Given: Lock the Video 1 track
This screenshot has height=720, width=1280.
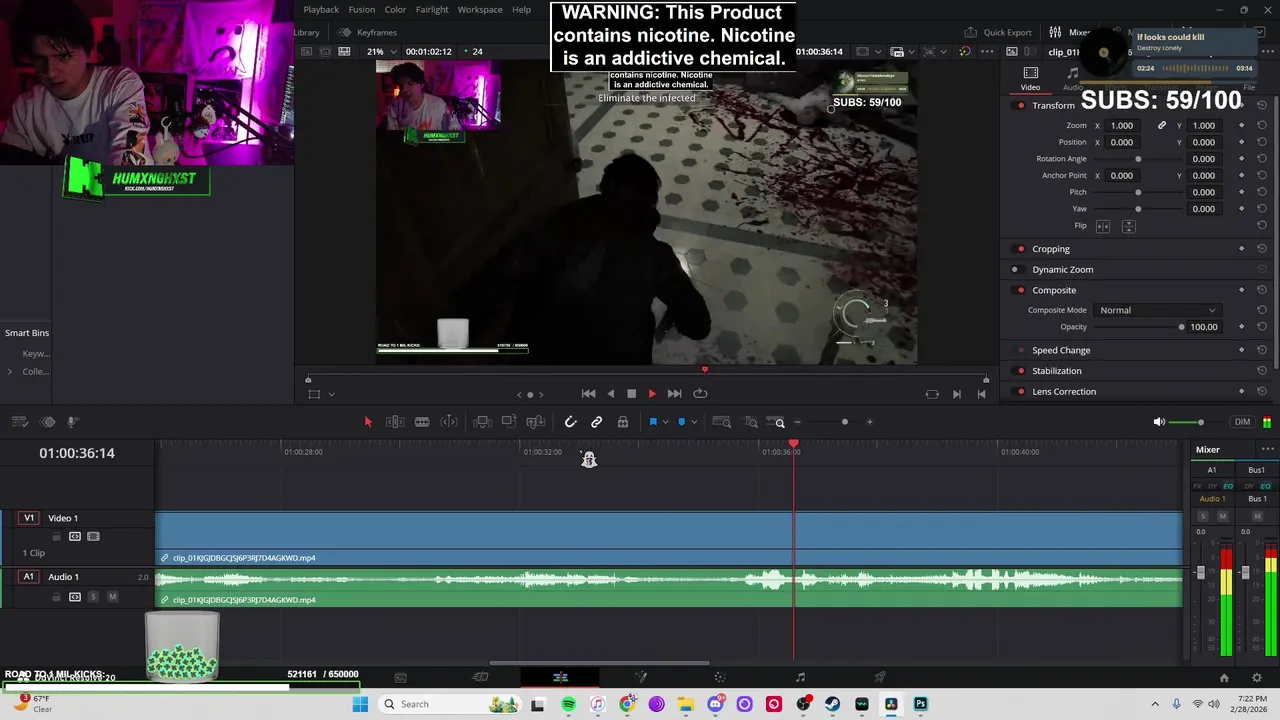Looking at the screenshot, I should point(56,537).
